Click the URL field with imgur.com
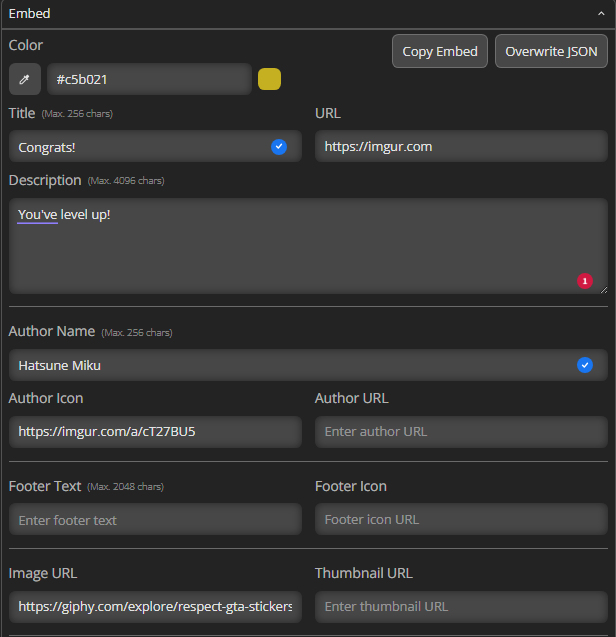This screenshot has width=616, height=637. 461,147
